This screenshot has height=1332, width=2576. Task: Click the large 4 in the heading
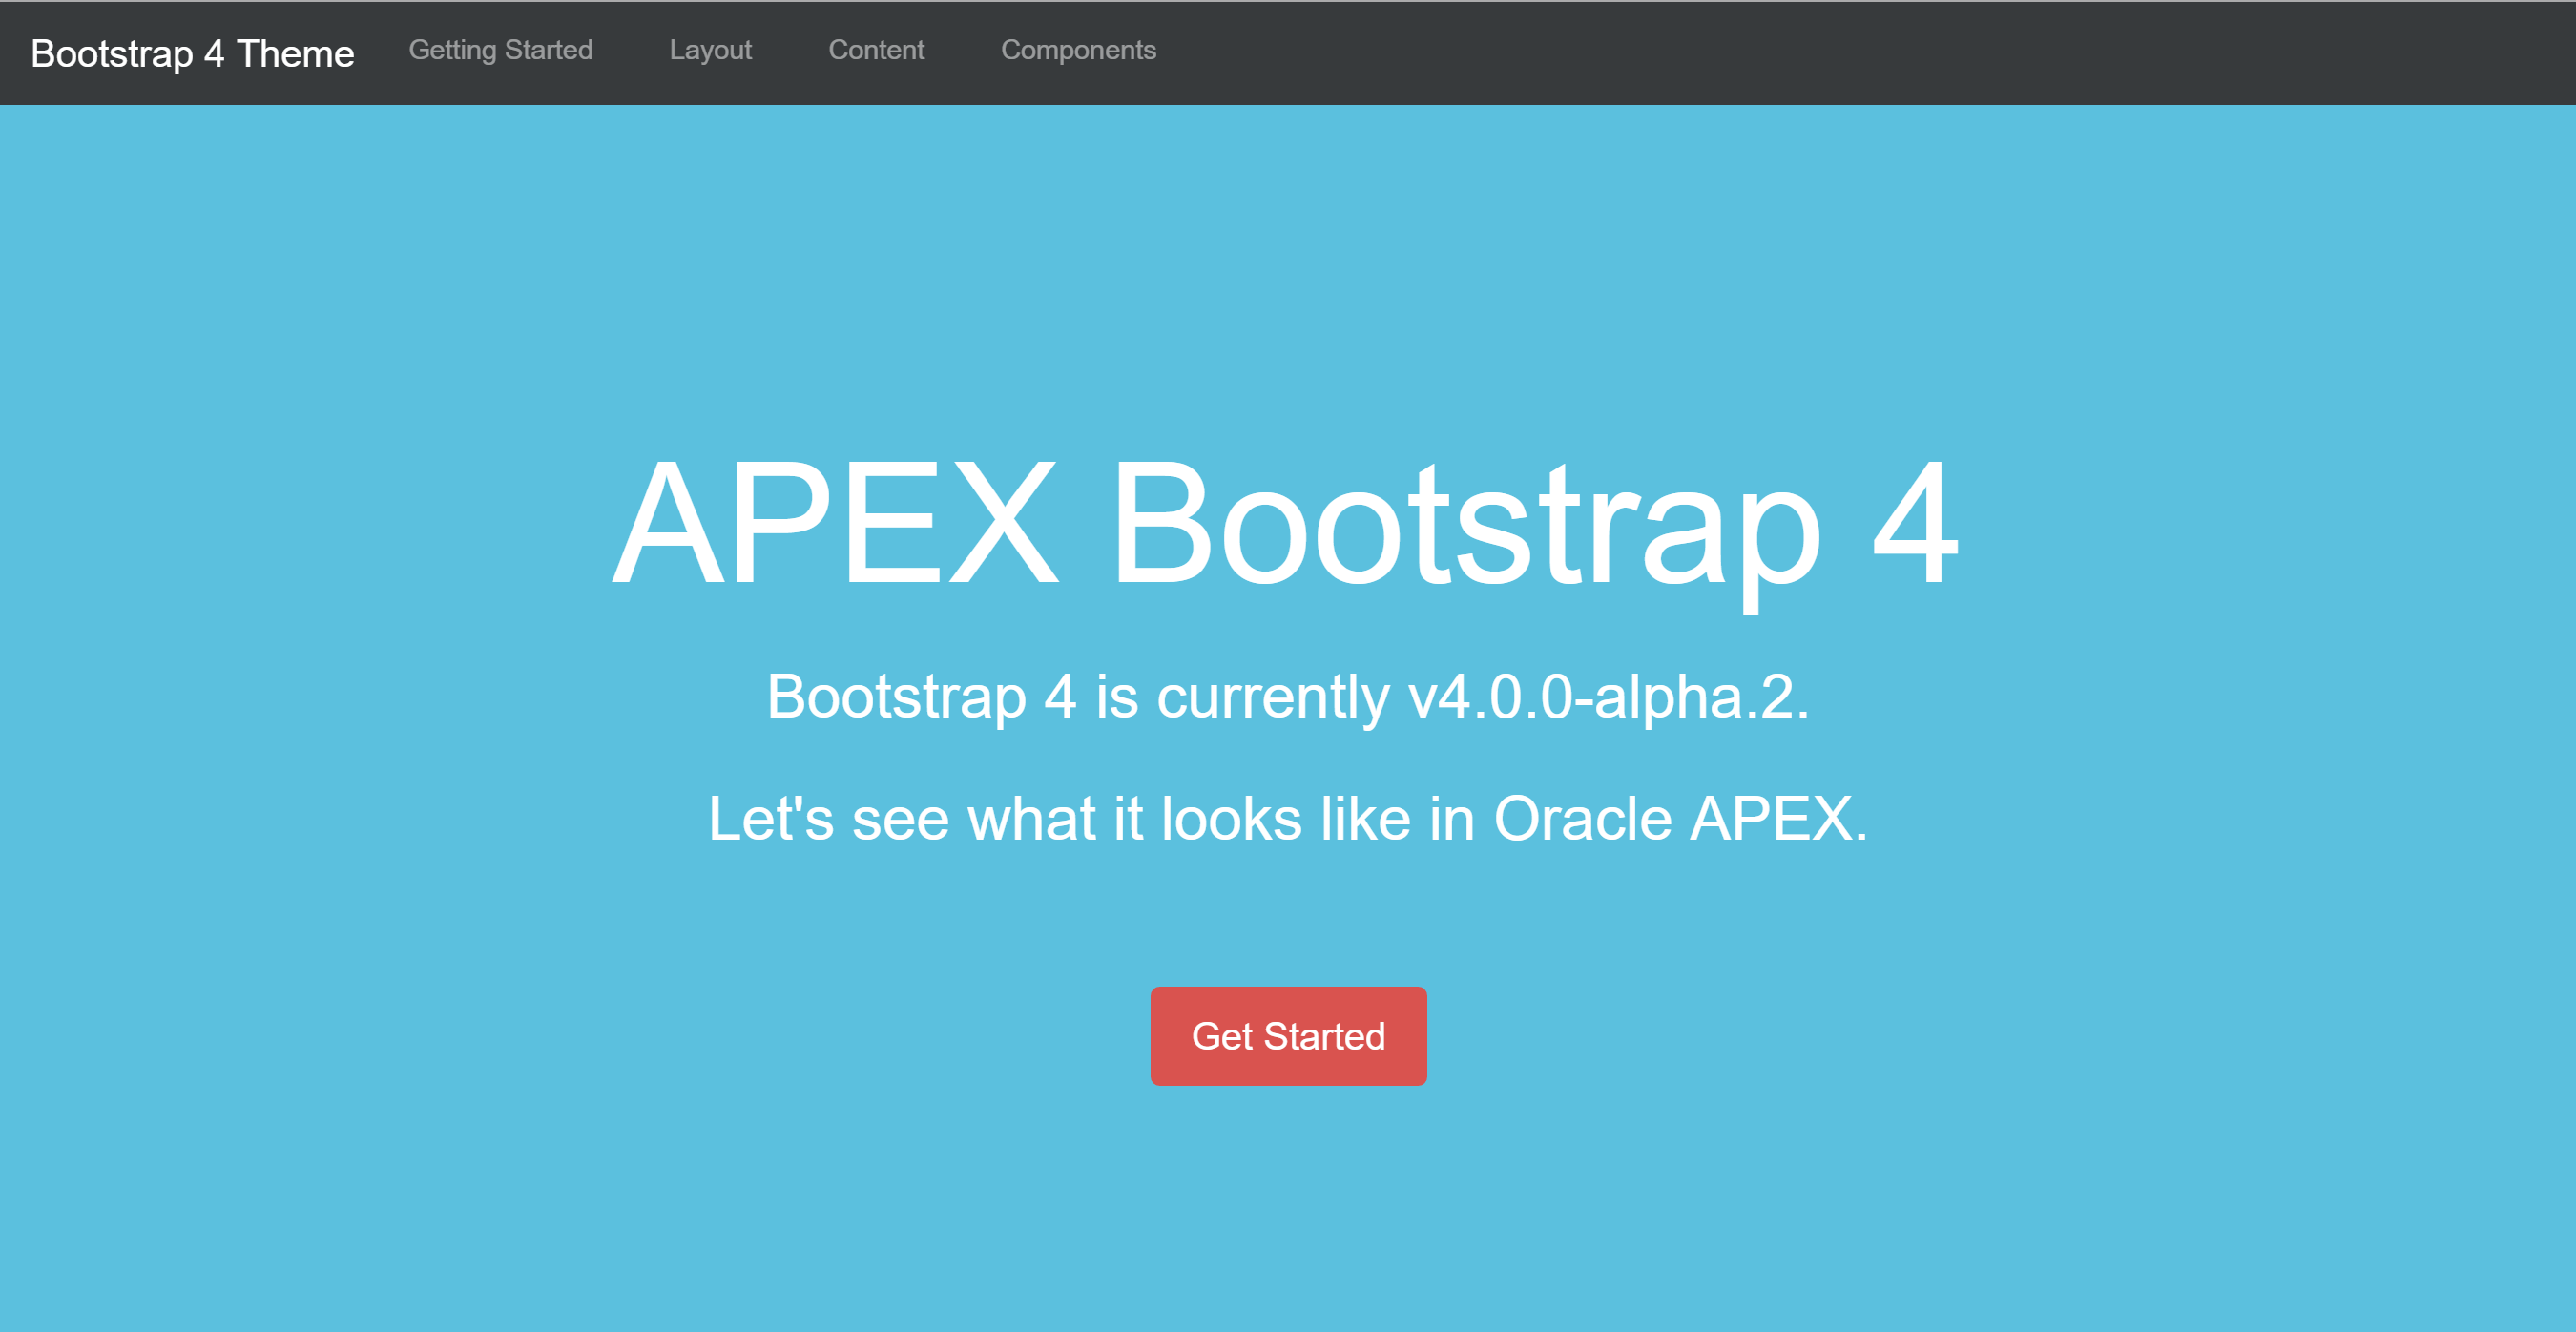click(1913, 522)
